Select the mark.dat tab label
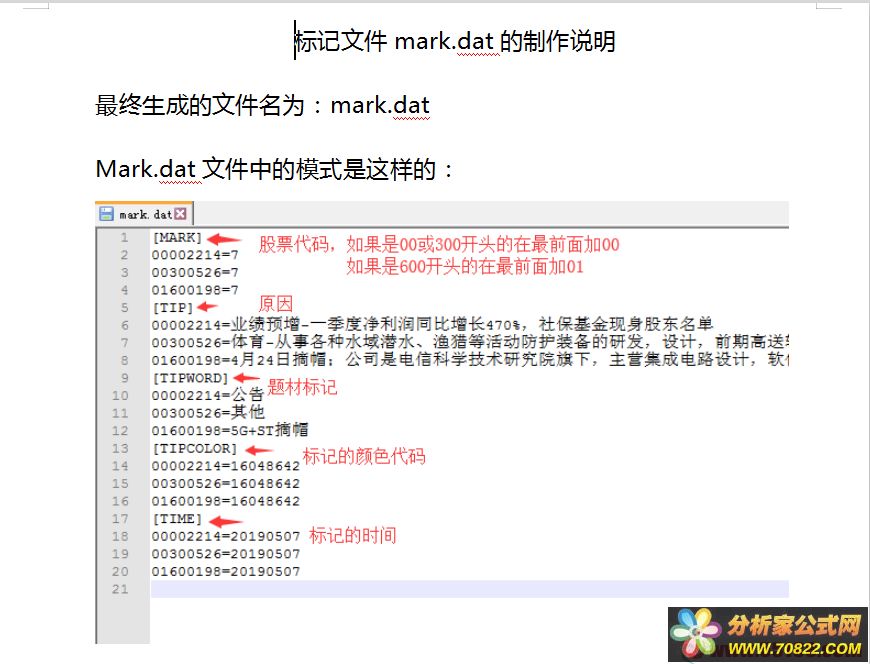Screen dimensions: 870x664 click(x=145, y=214)
